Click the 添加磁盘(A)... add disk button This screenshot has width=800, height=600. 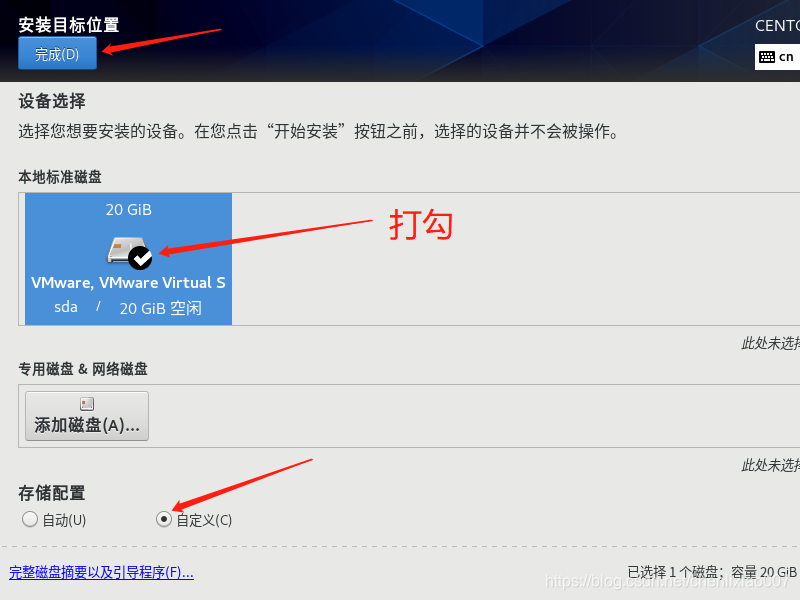point(87,416)
